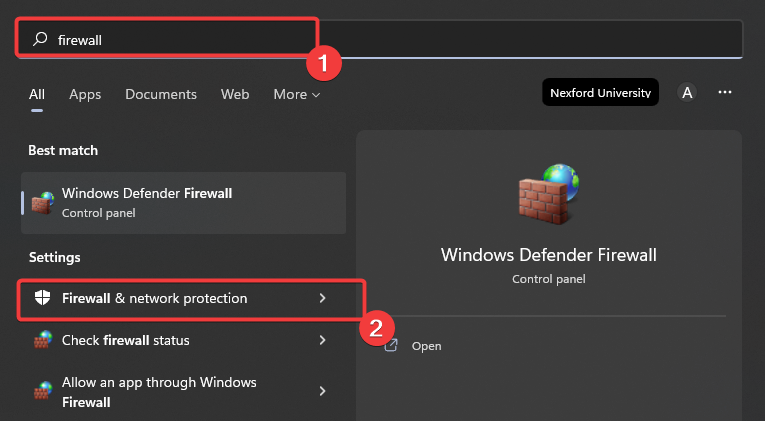The width and height of the screenshot is (765, 421).
Task: Click icon beside Allow an app through Windows Firewall
Action: pos(43,391)
